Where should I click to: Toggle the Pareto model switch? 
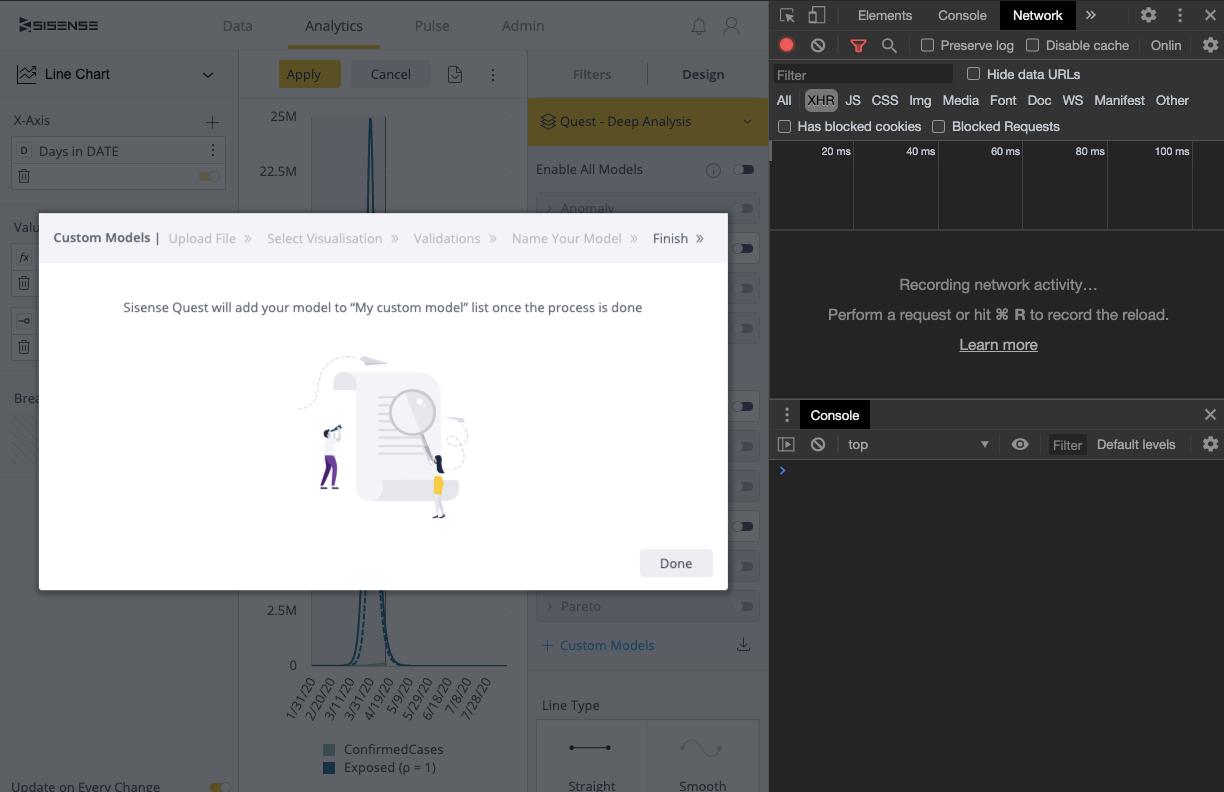tap(743, 606)
